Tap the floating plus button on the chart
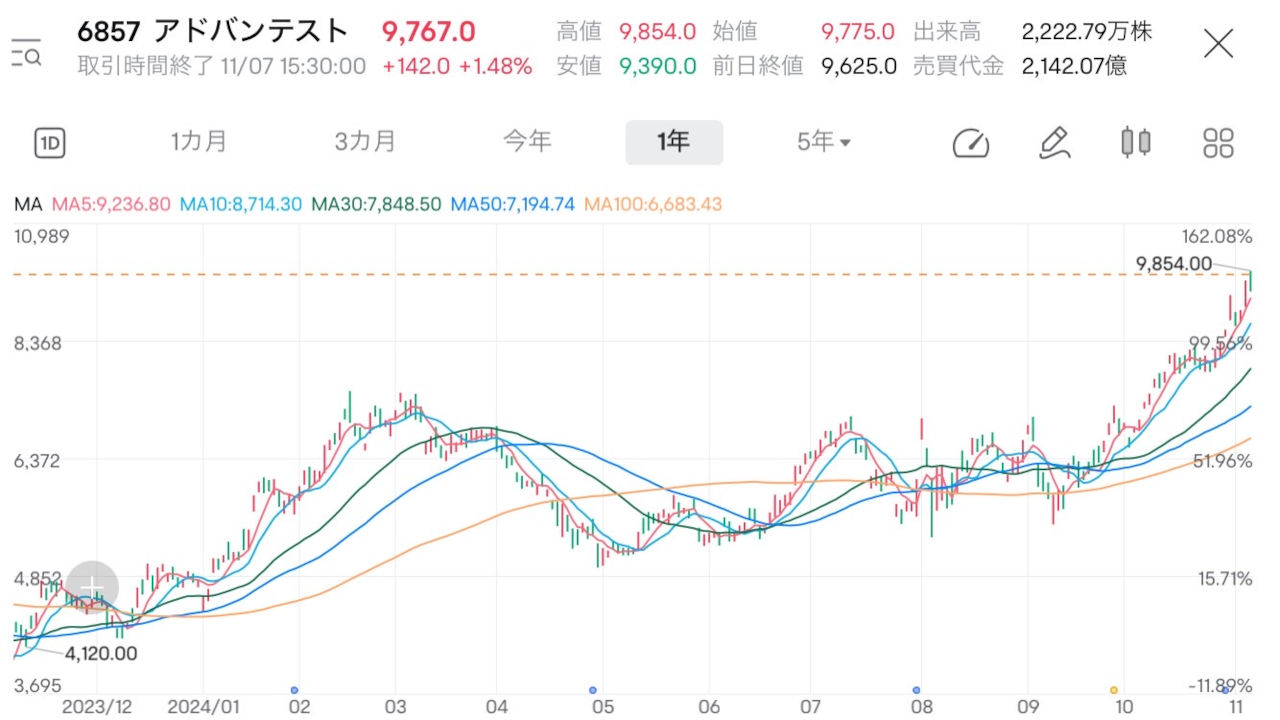This screenshot has width=1280, height=720. coord(92,586)
